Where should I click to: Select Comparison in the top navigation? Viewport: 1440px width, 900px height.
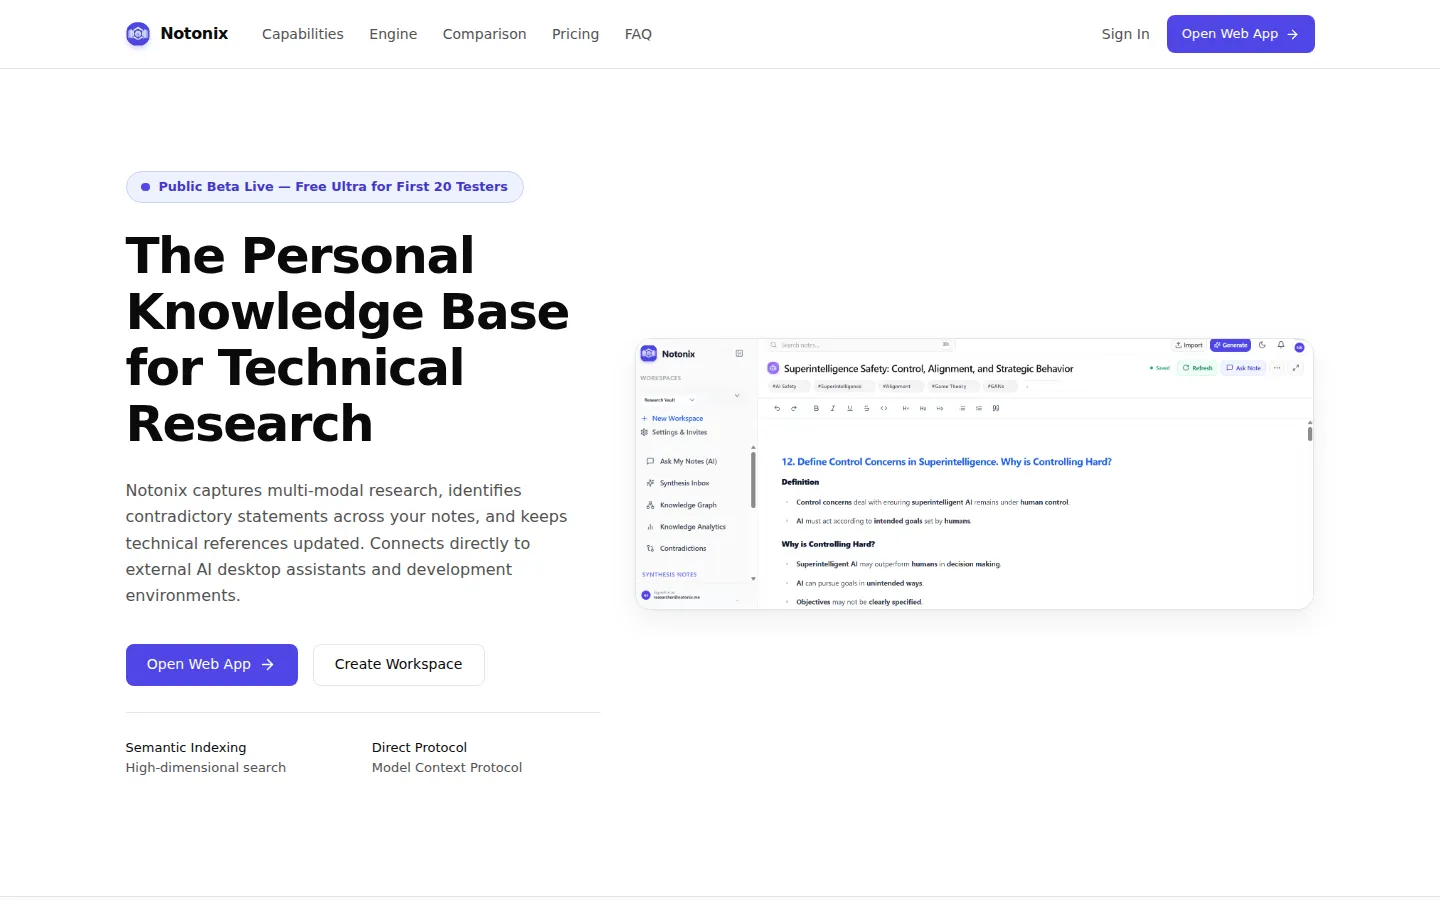pos(485,34)
